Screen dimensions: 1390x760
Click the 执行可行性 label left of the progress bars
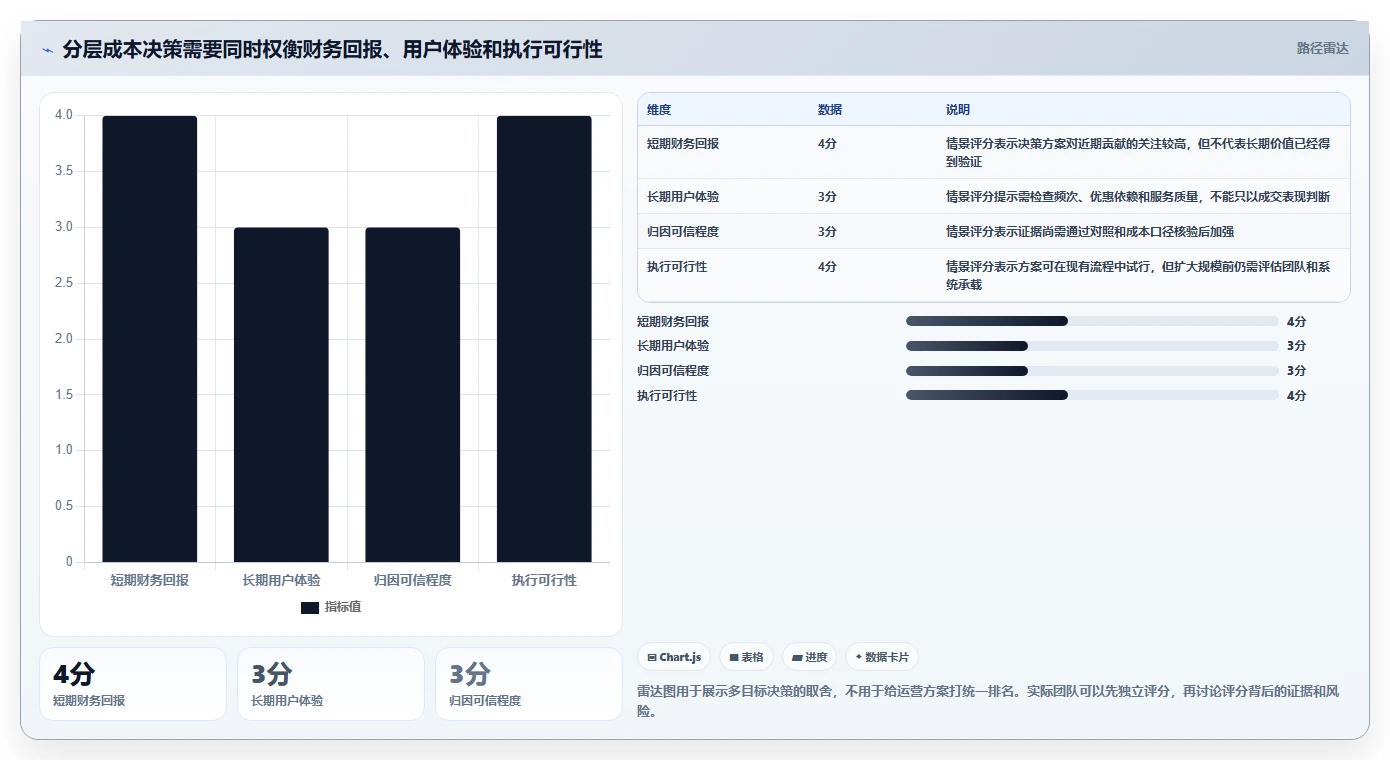click(x=667, y=395)
